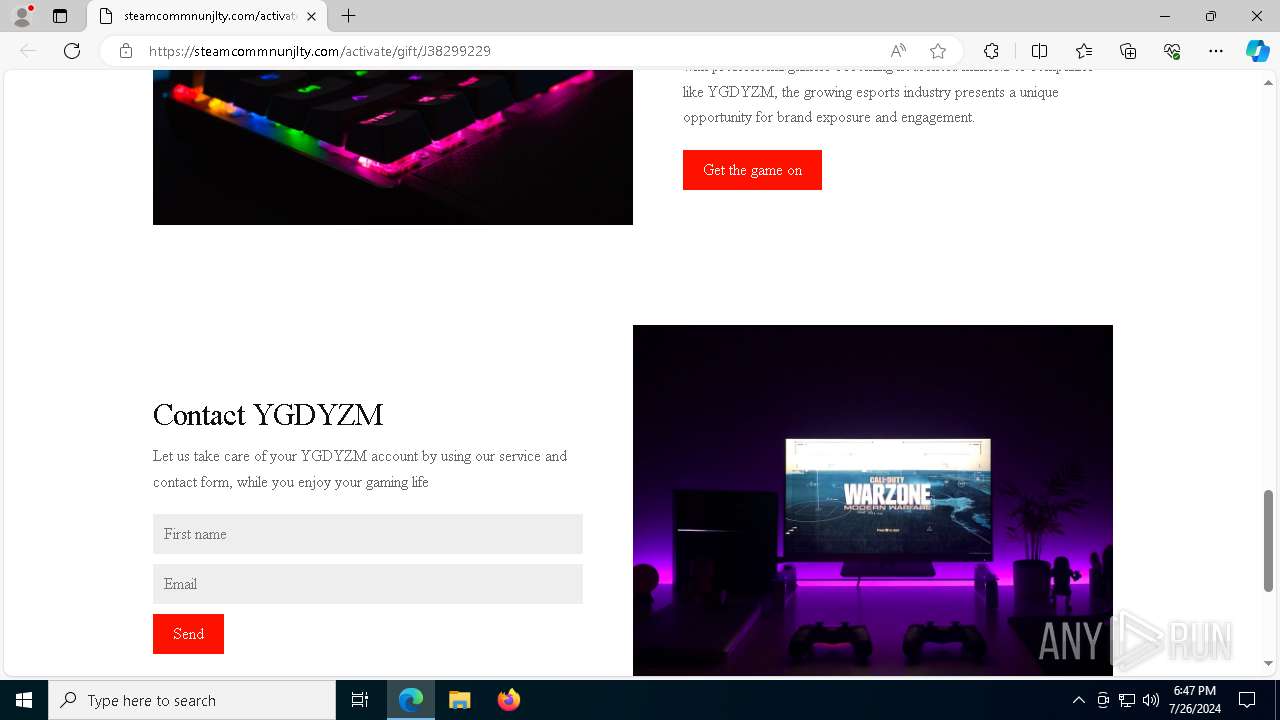The width and height of the screenshot is (1280, 720).
Task: Open Browser essentials heart icon
Action: pyautogui.click(x=1172, y=51)
